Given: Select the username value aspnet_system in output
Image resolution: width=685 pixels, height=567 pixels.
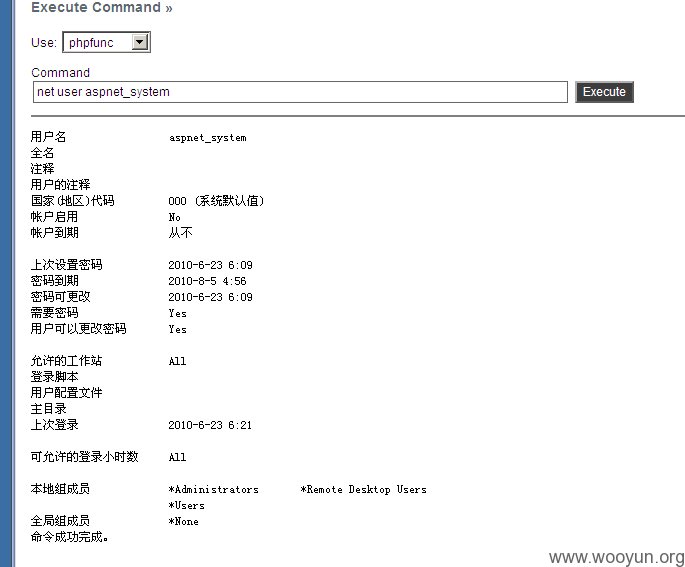Looking at the screenshot, I should click(208, 138).
